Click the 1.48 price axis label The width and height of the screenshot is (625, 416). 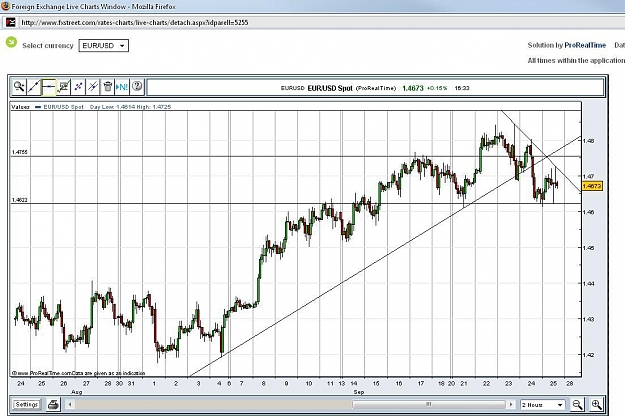(588, 141)
